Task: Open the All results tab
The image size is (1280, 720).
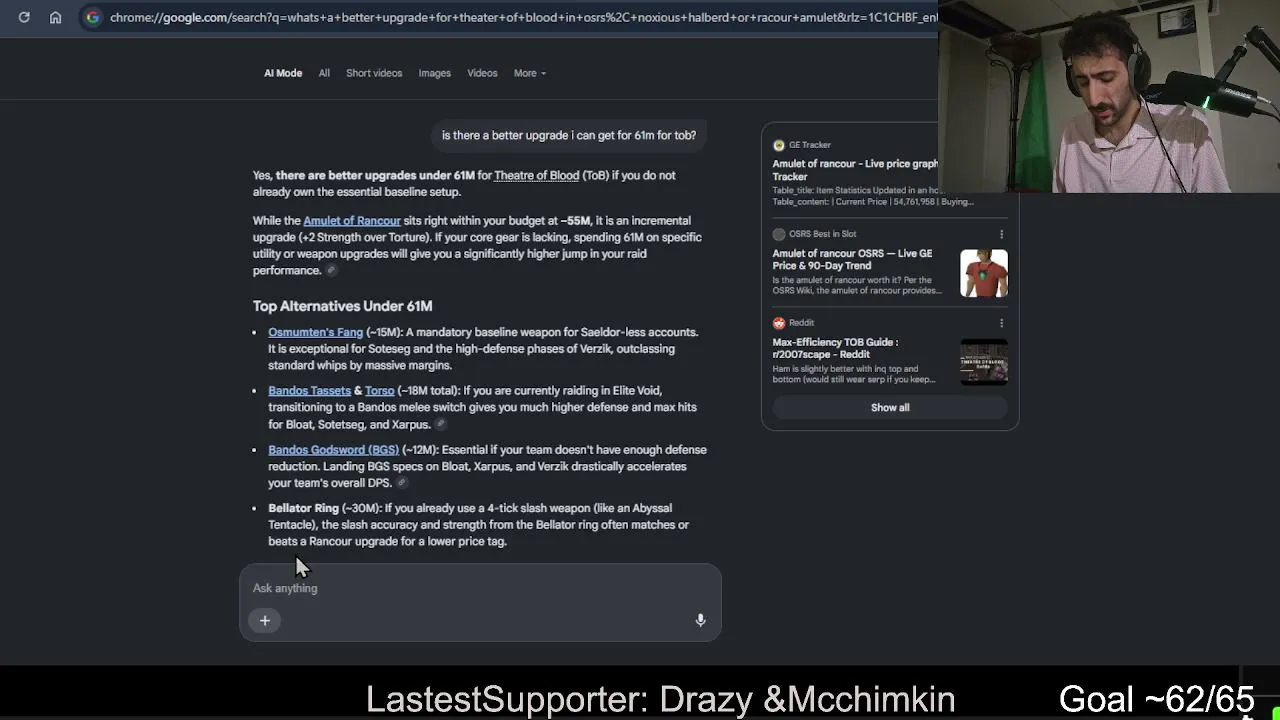Action: (324, 73)
